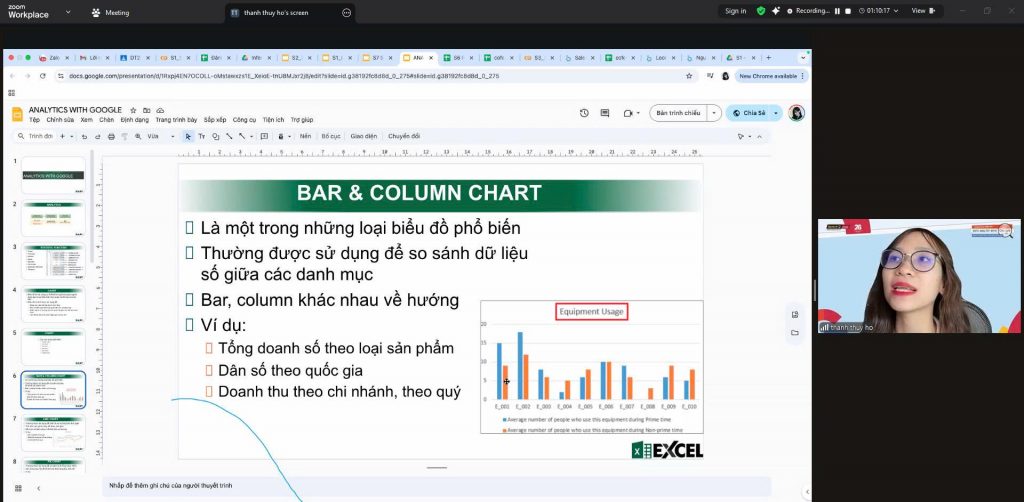Click the Zoom encryption shield icon
This screenshot has width=1024, height=502.
[x=761, y=10]
